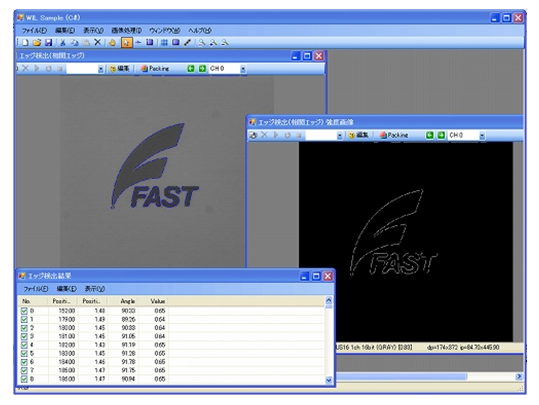This screenshot has width=539, height=405.
Task: Uncheck result row No. 6 checkbox
Action: [24, 362]
